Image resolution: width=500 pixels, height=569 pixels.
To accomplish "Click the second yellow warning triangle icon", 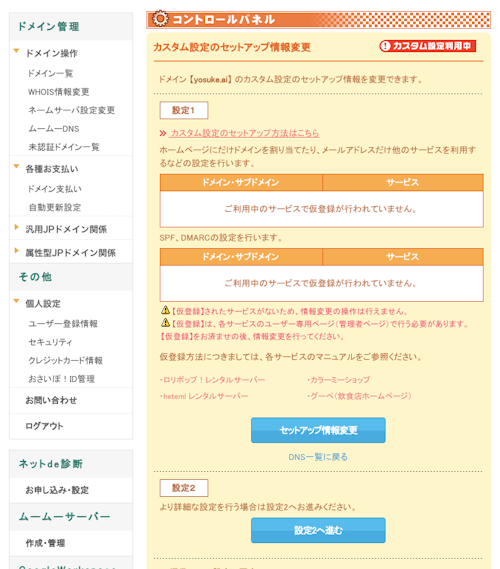I will (165, 323).
